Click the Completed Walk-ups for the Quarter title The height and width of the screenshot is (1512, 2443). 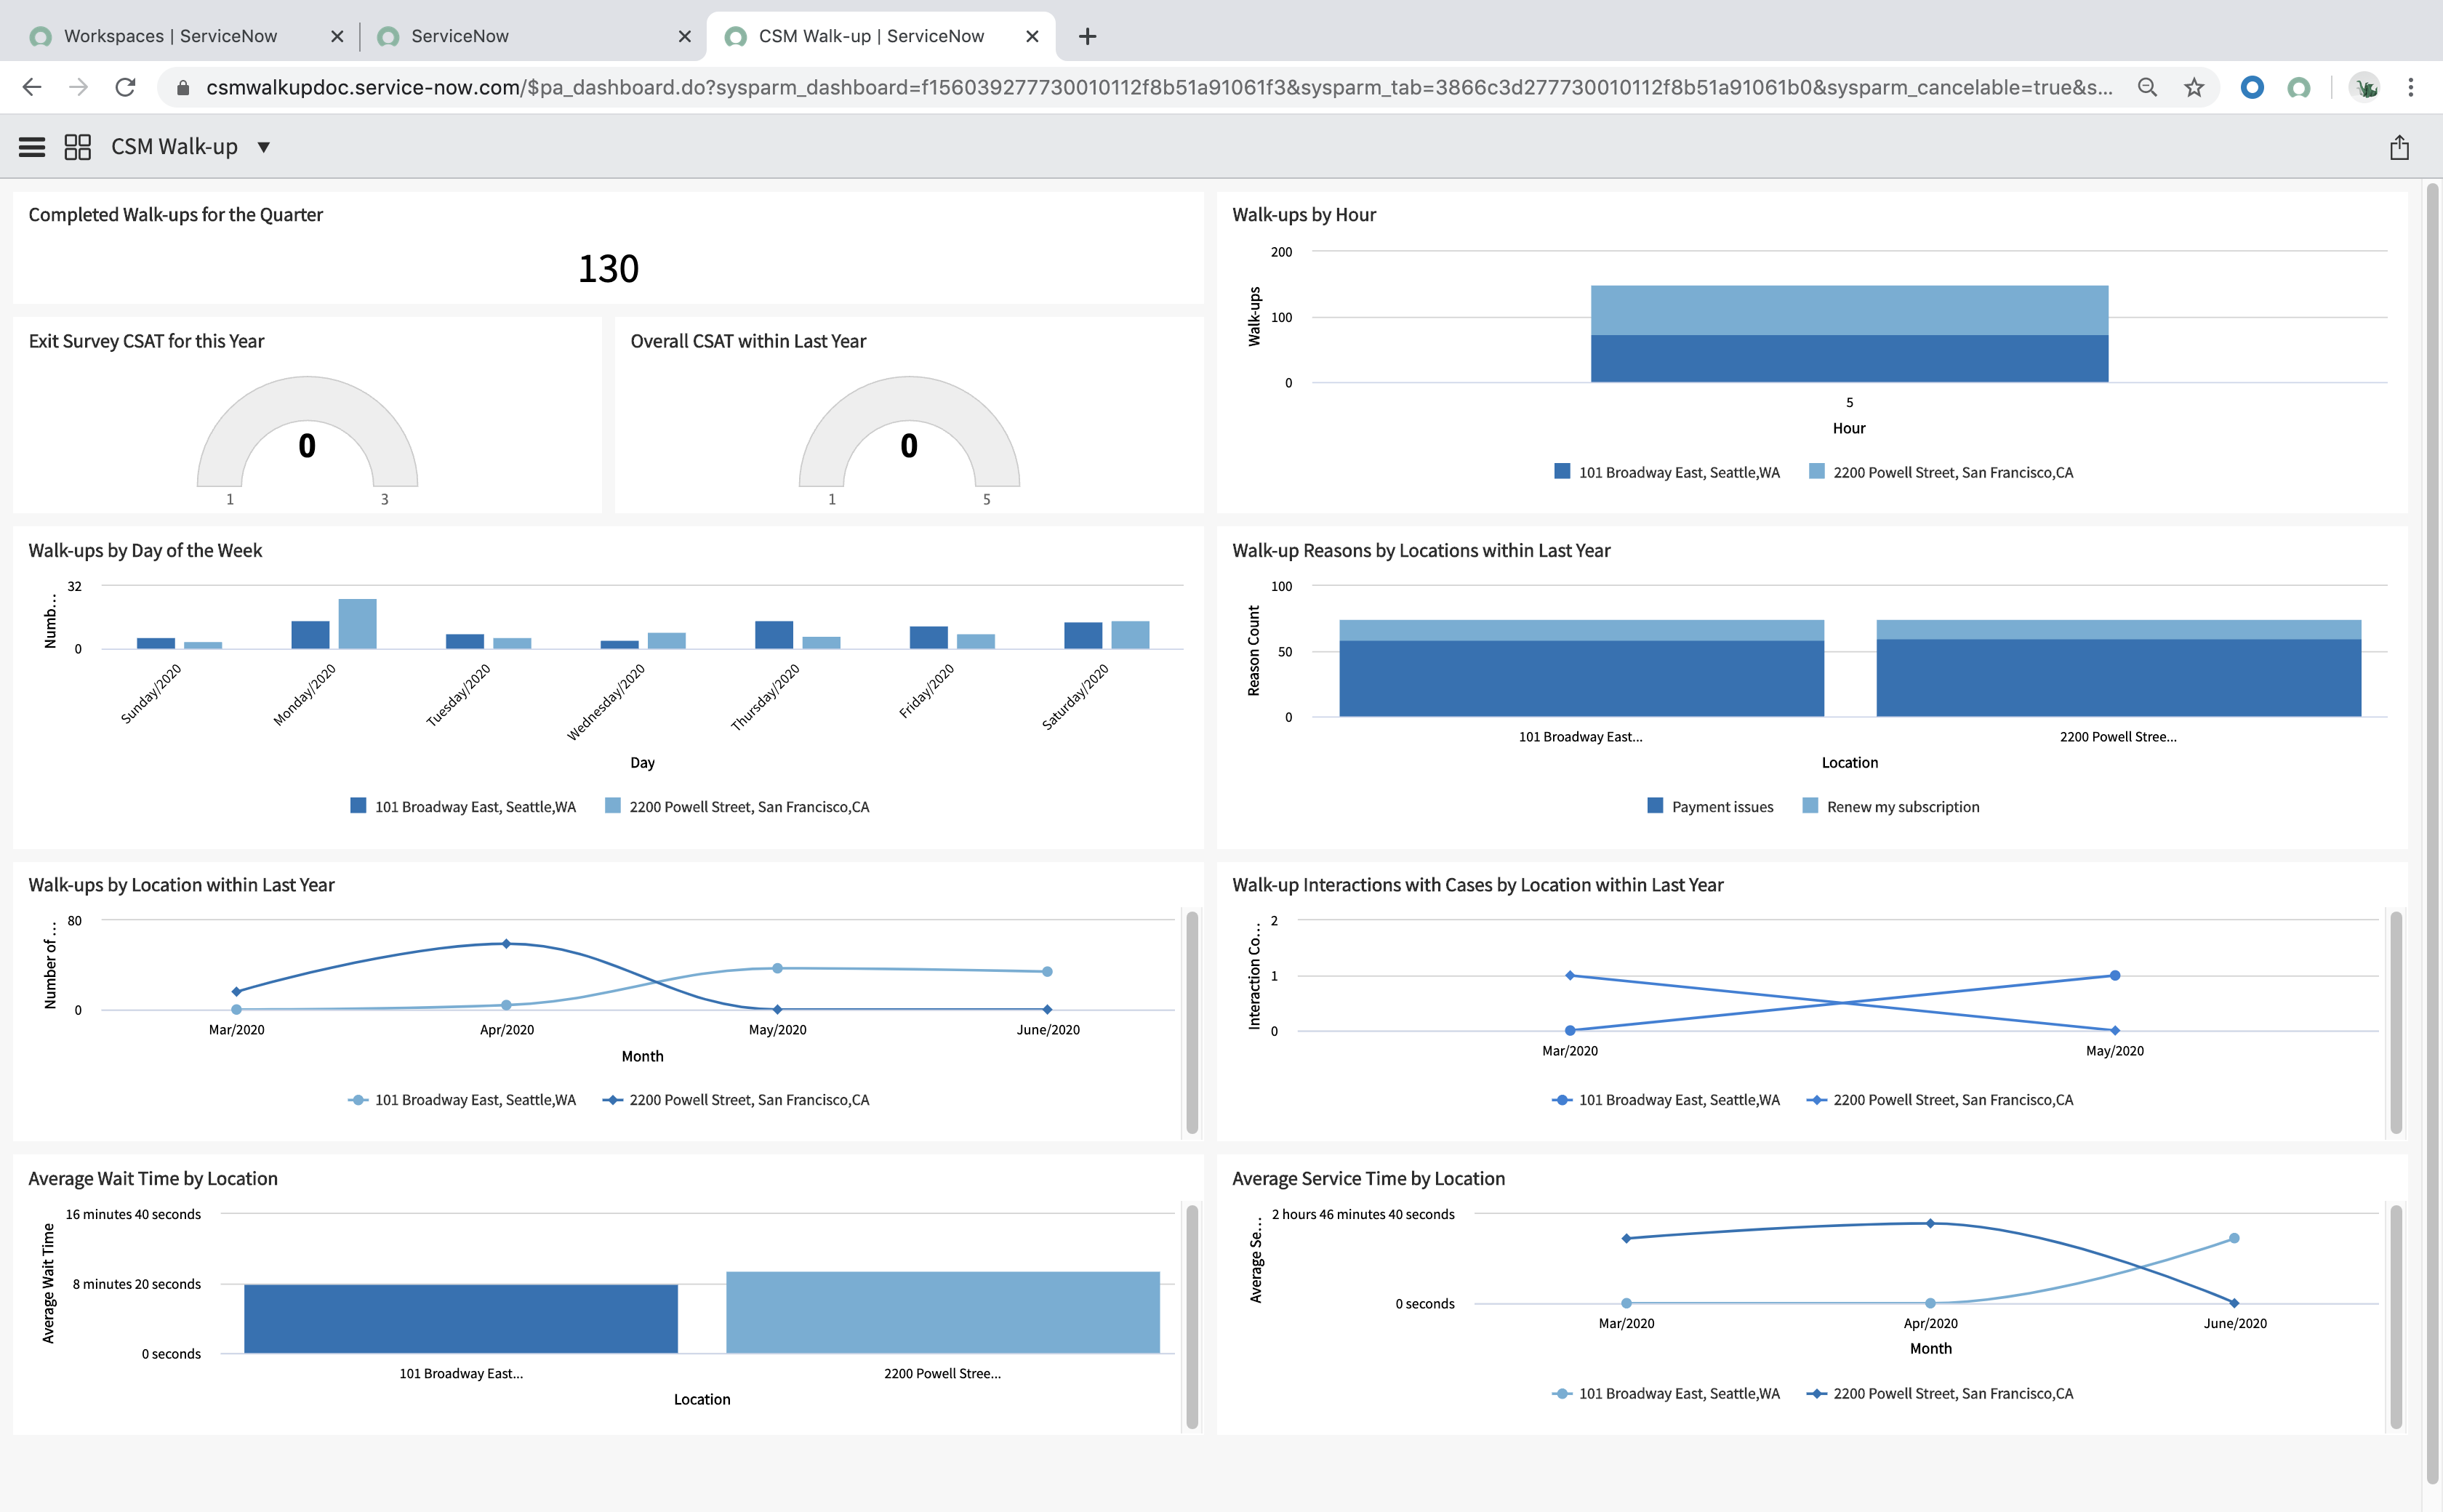(175, 215)
